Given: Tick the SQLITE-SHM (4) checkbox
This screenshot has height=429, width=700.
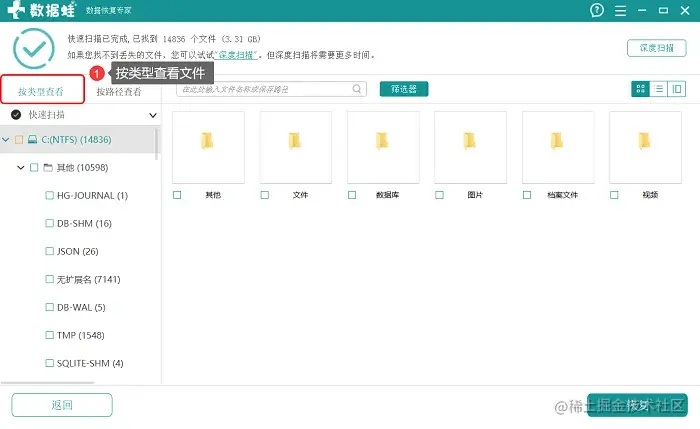Looking at the screenshot, I should (50, 363).
